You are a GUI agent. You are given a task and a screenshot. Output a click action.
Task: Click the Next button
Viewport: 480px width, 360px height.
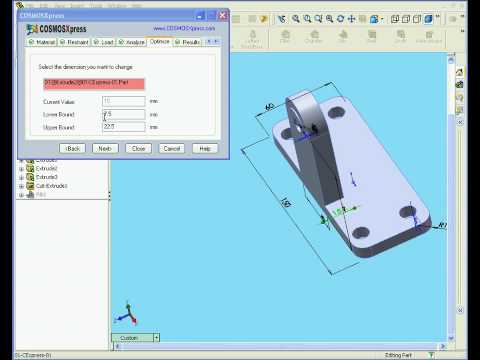point(105,148)
